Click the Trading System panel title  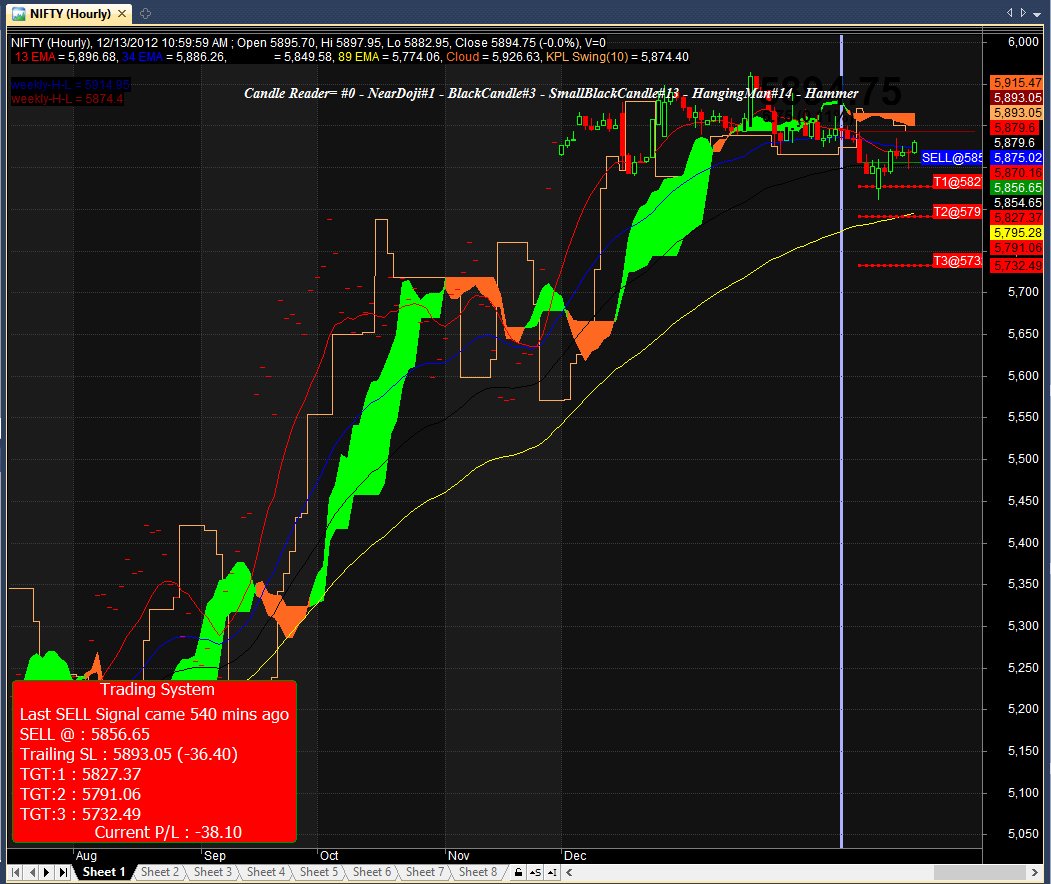tap(158, 690)
